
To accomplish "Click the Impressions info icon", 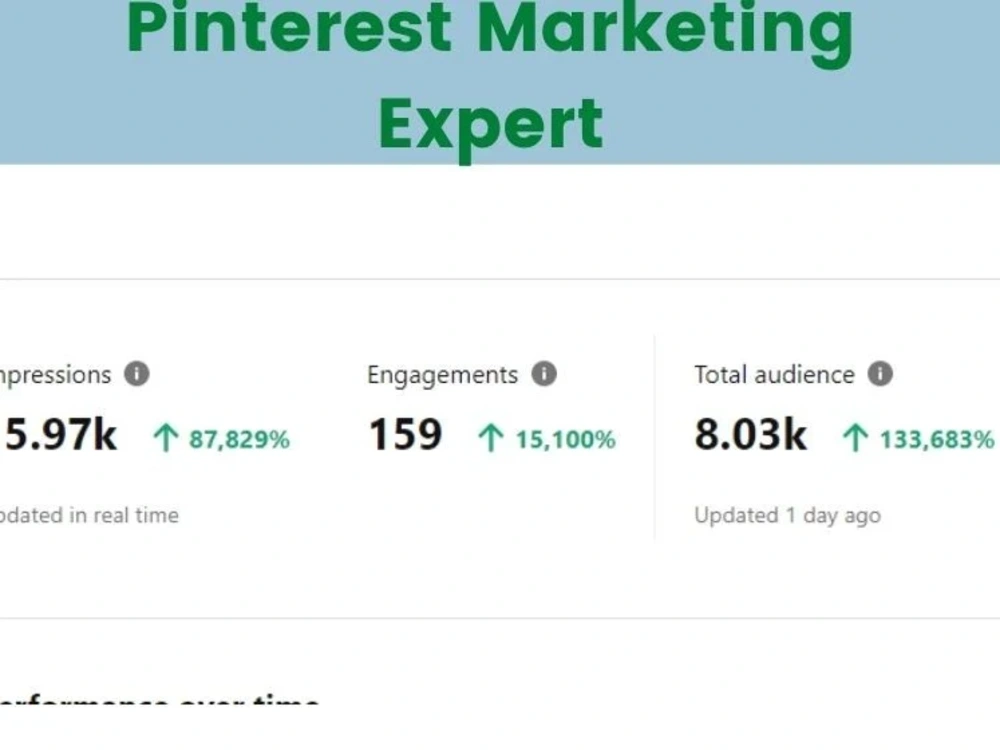I will click(x=136, y=374).
